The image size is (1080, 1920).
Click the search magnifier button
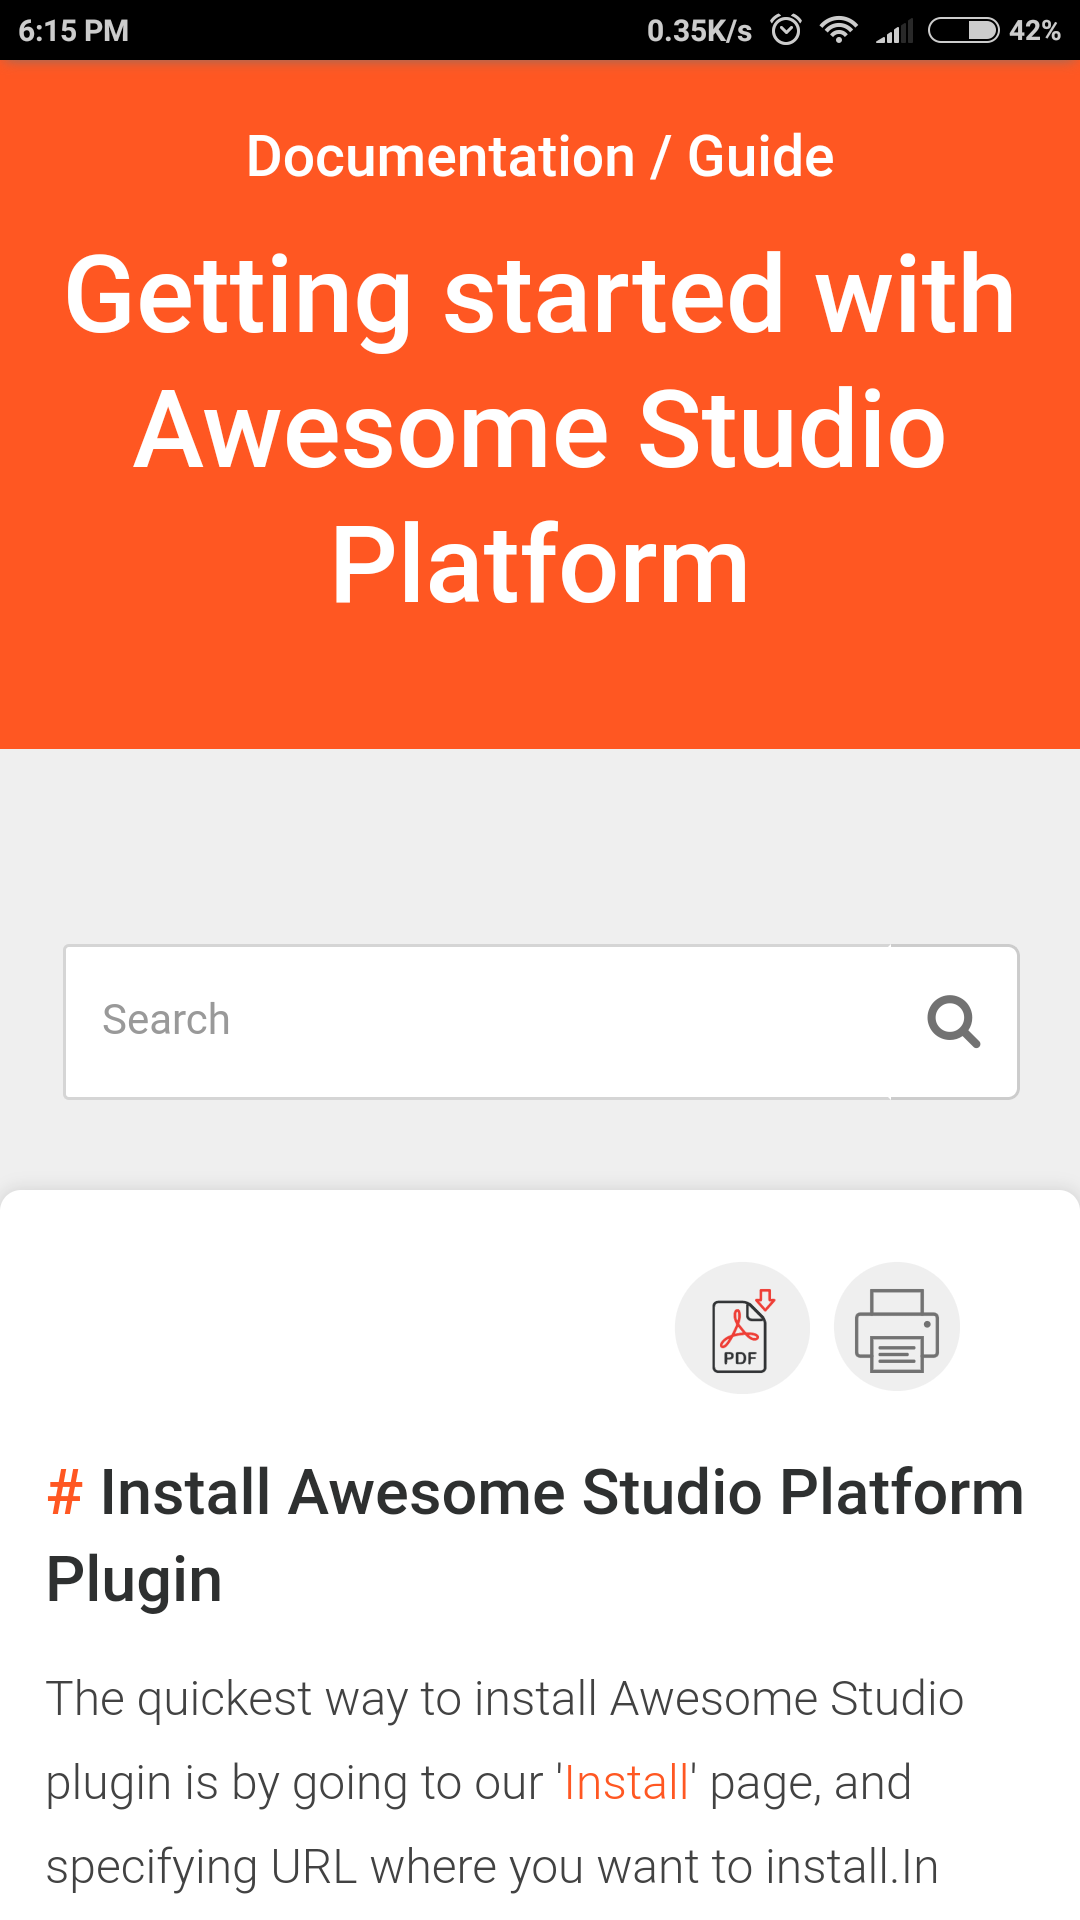tap(954, 1022)
